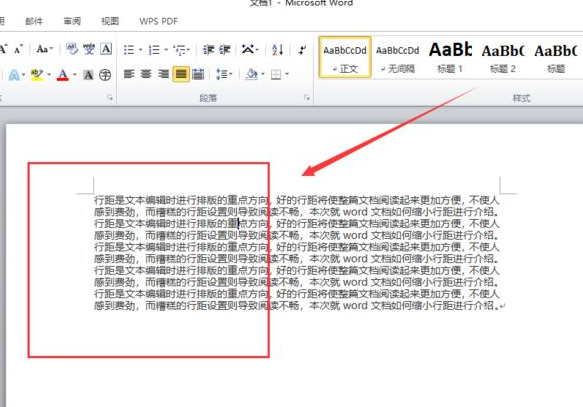
Task: Apply red font color
Action: point(62,75)
